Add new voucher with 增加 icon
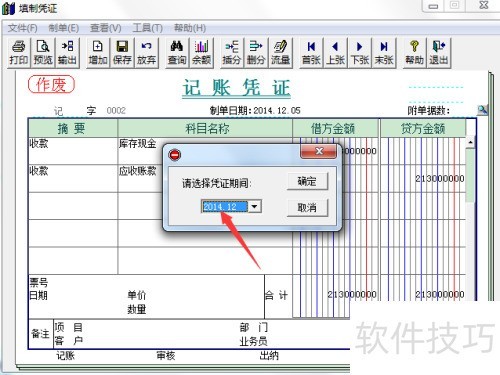 (x=98, y=53)
